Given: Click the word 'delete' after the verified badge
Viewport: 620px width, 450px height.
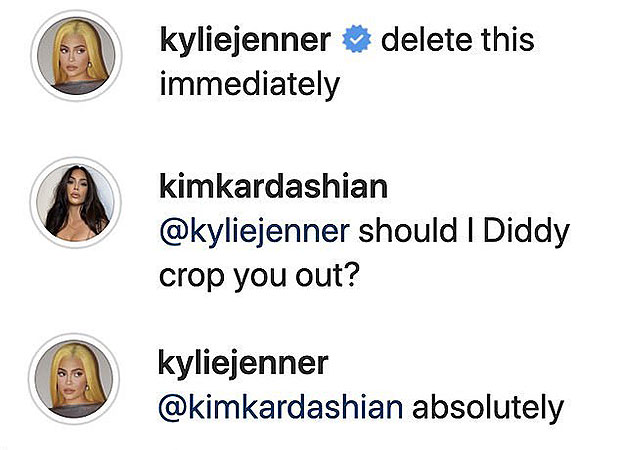Looking at the screenshot, I should pos(427,40).
